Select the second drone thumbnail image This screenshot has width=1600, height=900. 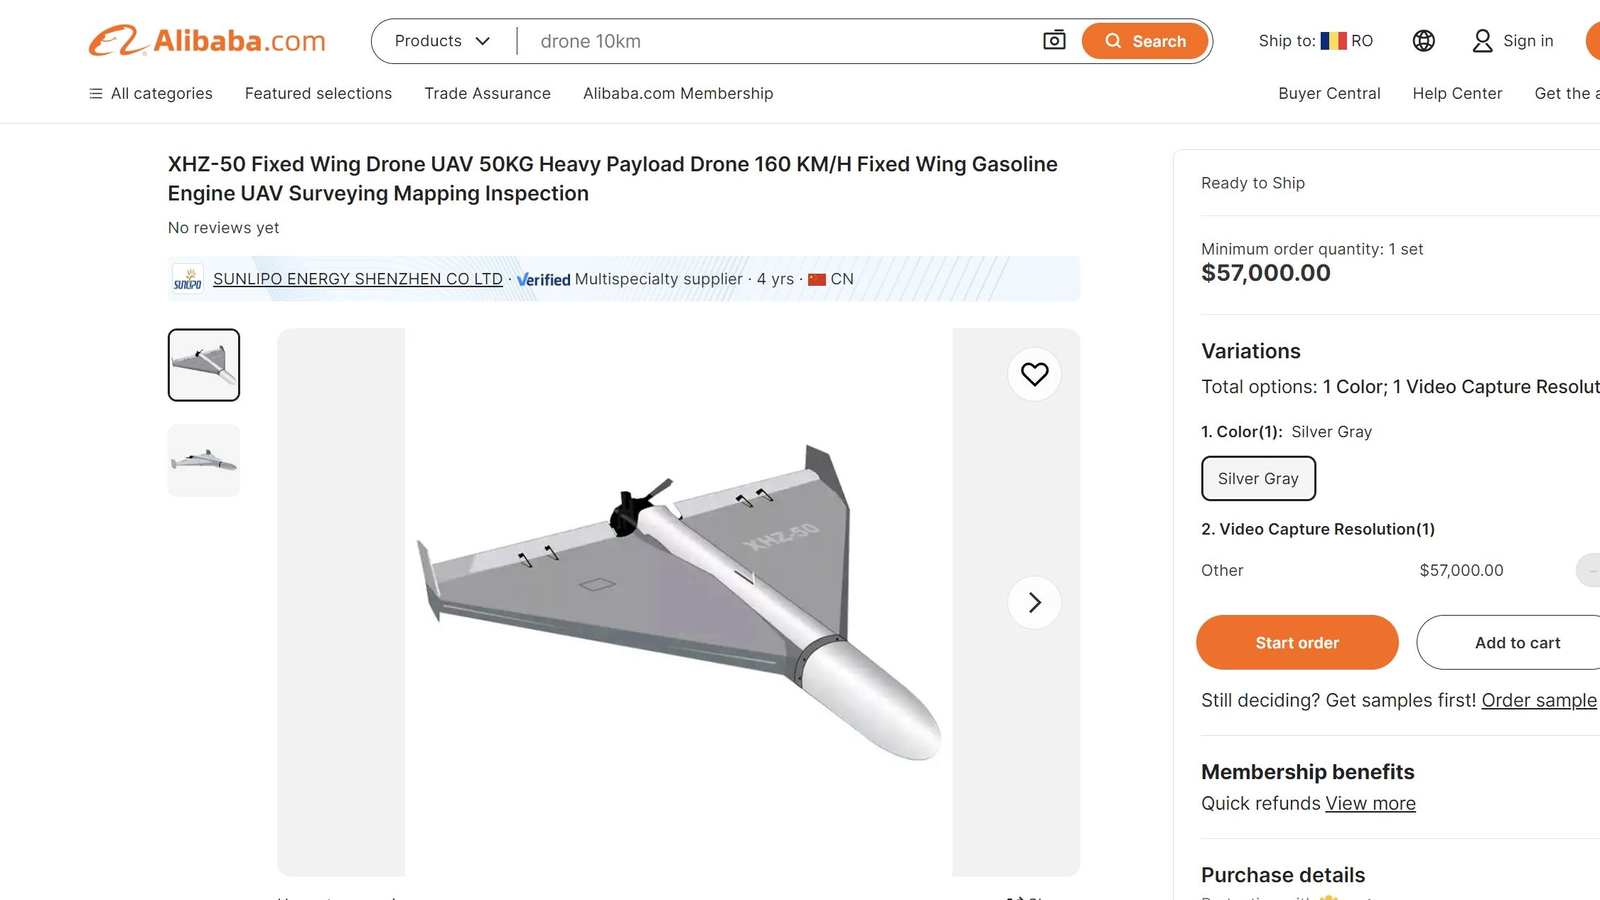[204, 461]
